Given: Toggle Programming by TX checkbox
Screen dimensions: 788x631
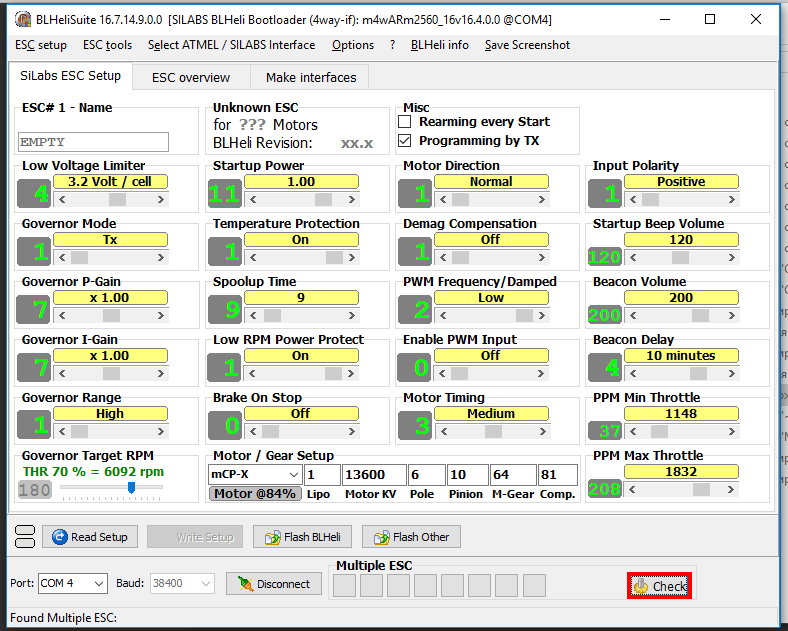Looking at the screenshot, I should [x=405, y=141].
